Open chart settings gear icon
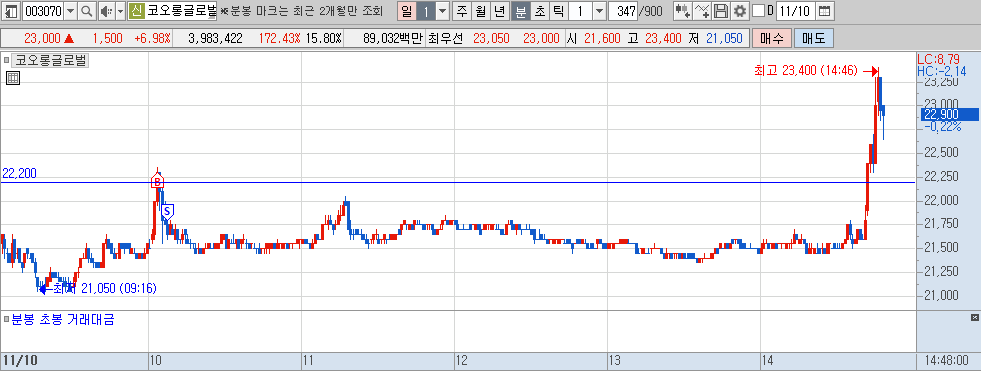 (x=740, y=11)
